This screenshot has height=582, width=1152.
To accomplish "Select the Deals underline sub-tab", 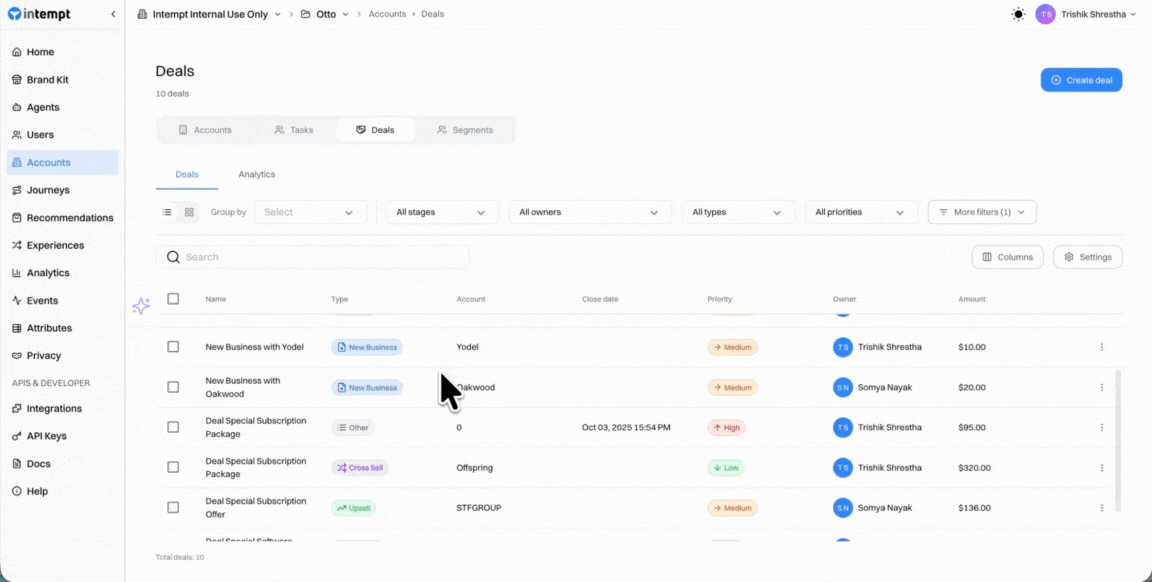I will (187, 175).
